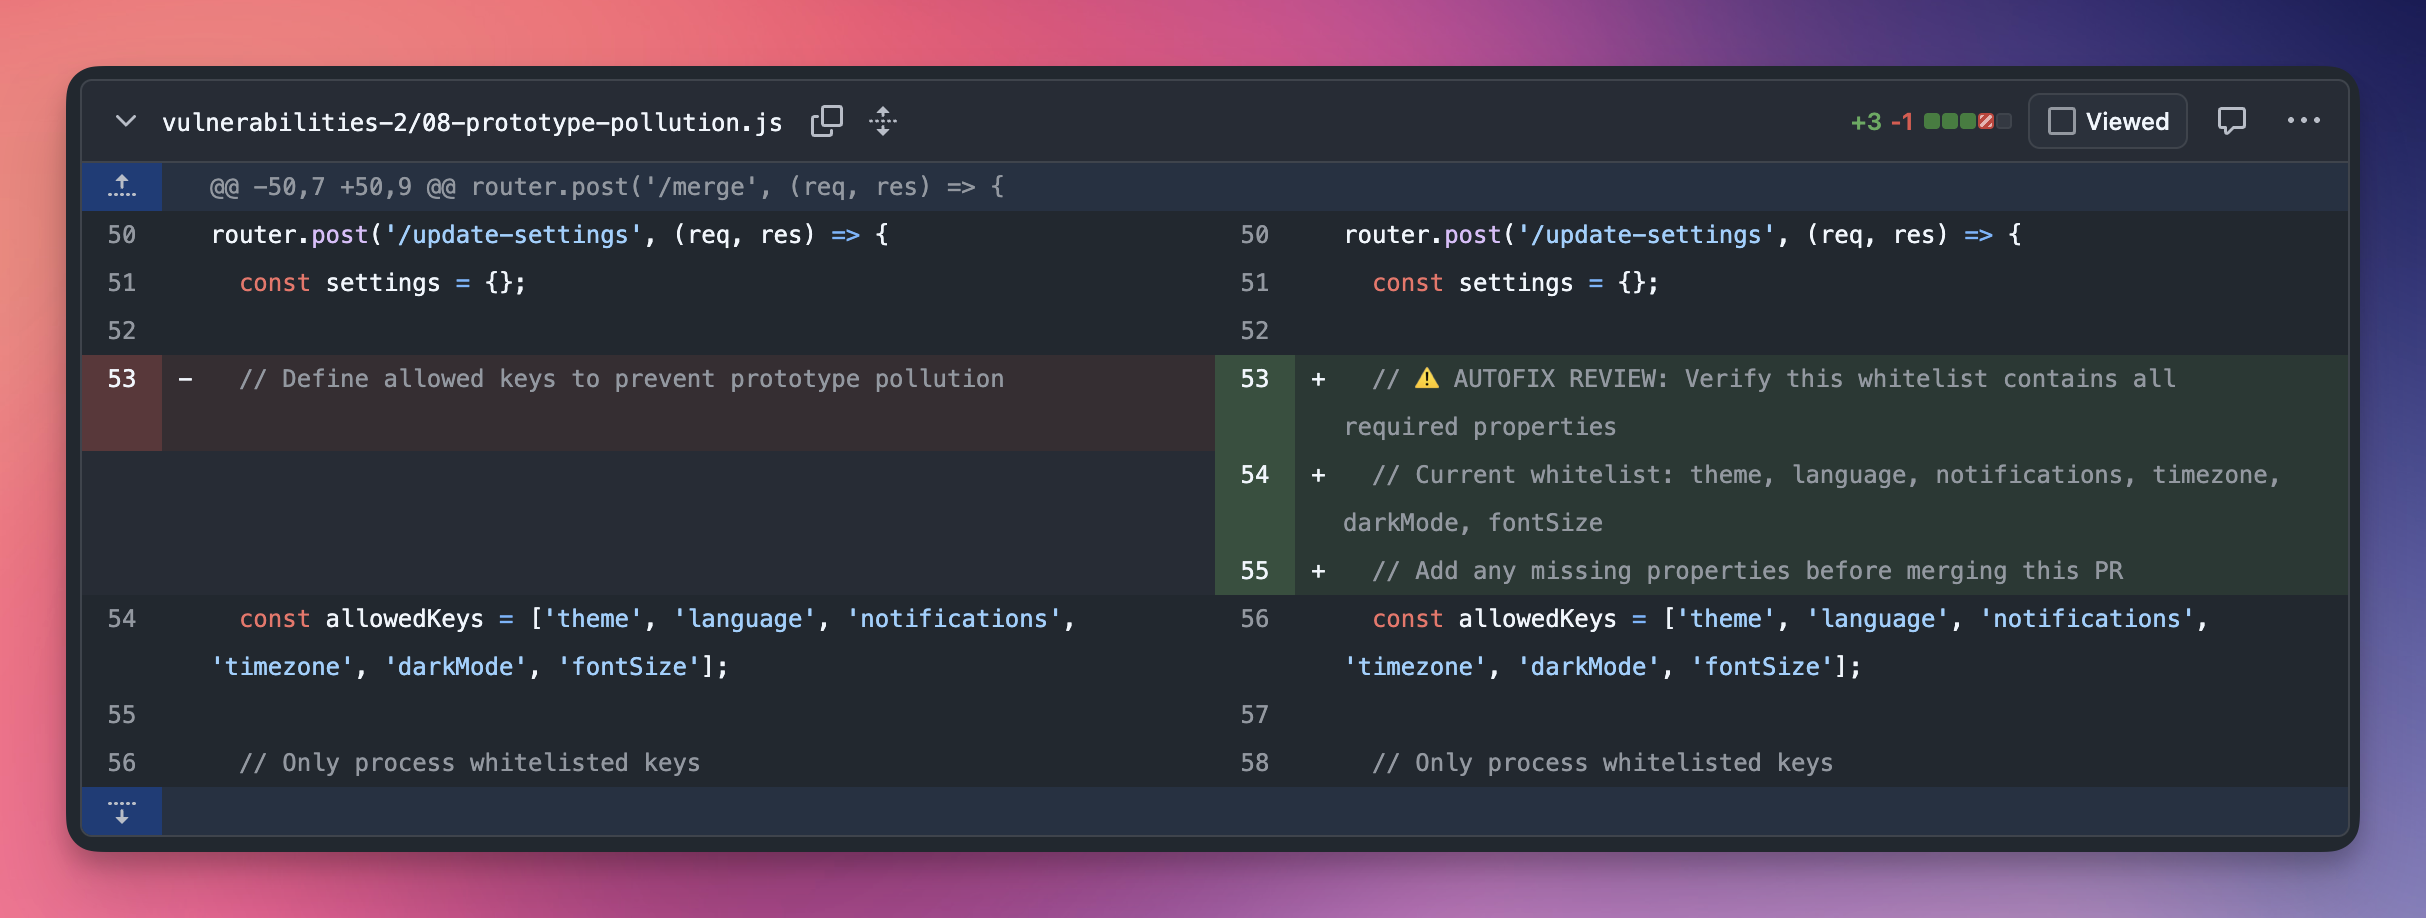Image resolution: width=2426 pixels, height=918 pixels.
Task: Open a review comment via the speech-bubble icon
Action: 2233,120
